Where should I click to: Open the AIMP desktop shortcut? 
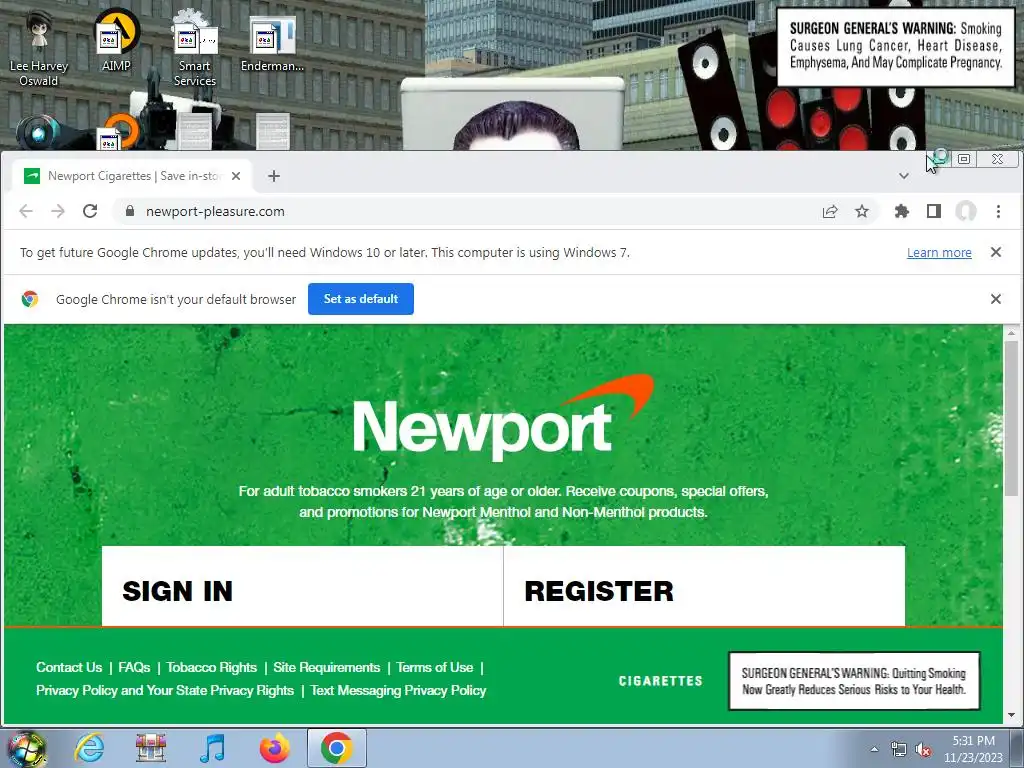tap(116, 40)
